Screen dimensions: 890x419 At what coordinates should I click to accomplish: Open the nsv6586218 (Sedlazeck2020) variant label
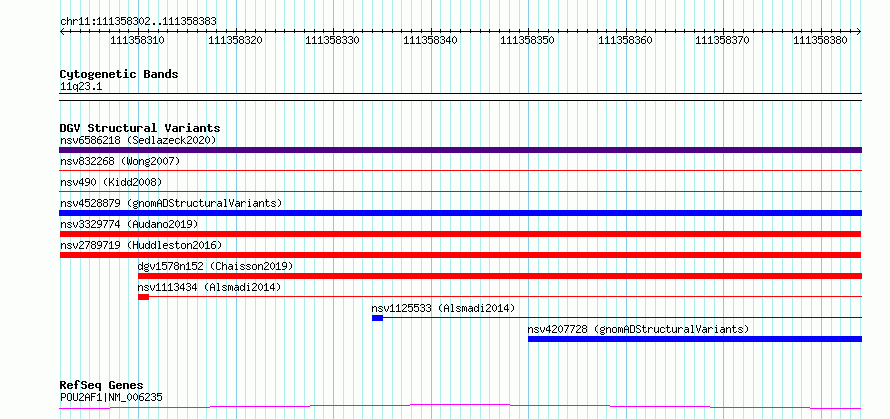tap(138, 140)
